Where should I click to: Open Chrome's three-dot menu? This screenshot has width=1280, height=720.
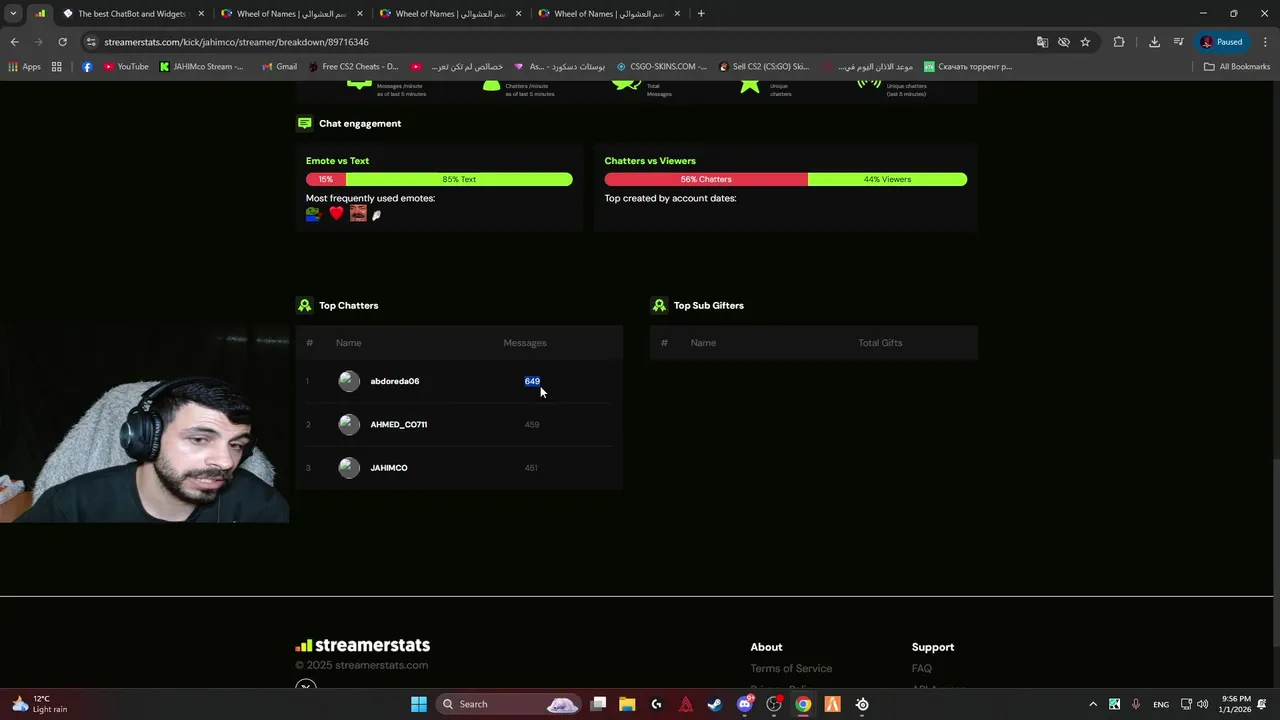click(1266, 42)
